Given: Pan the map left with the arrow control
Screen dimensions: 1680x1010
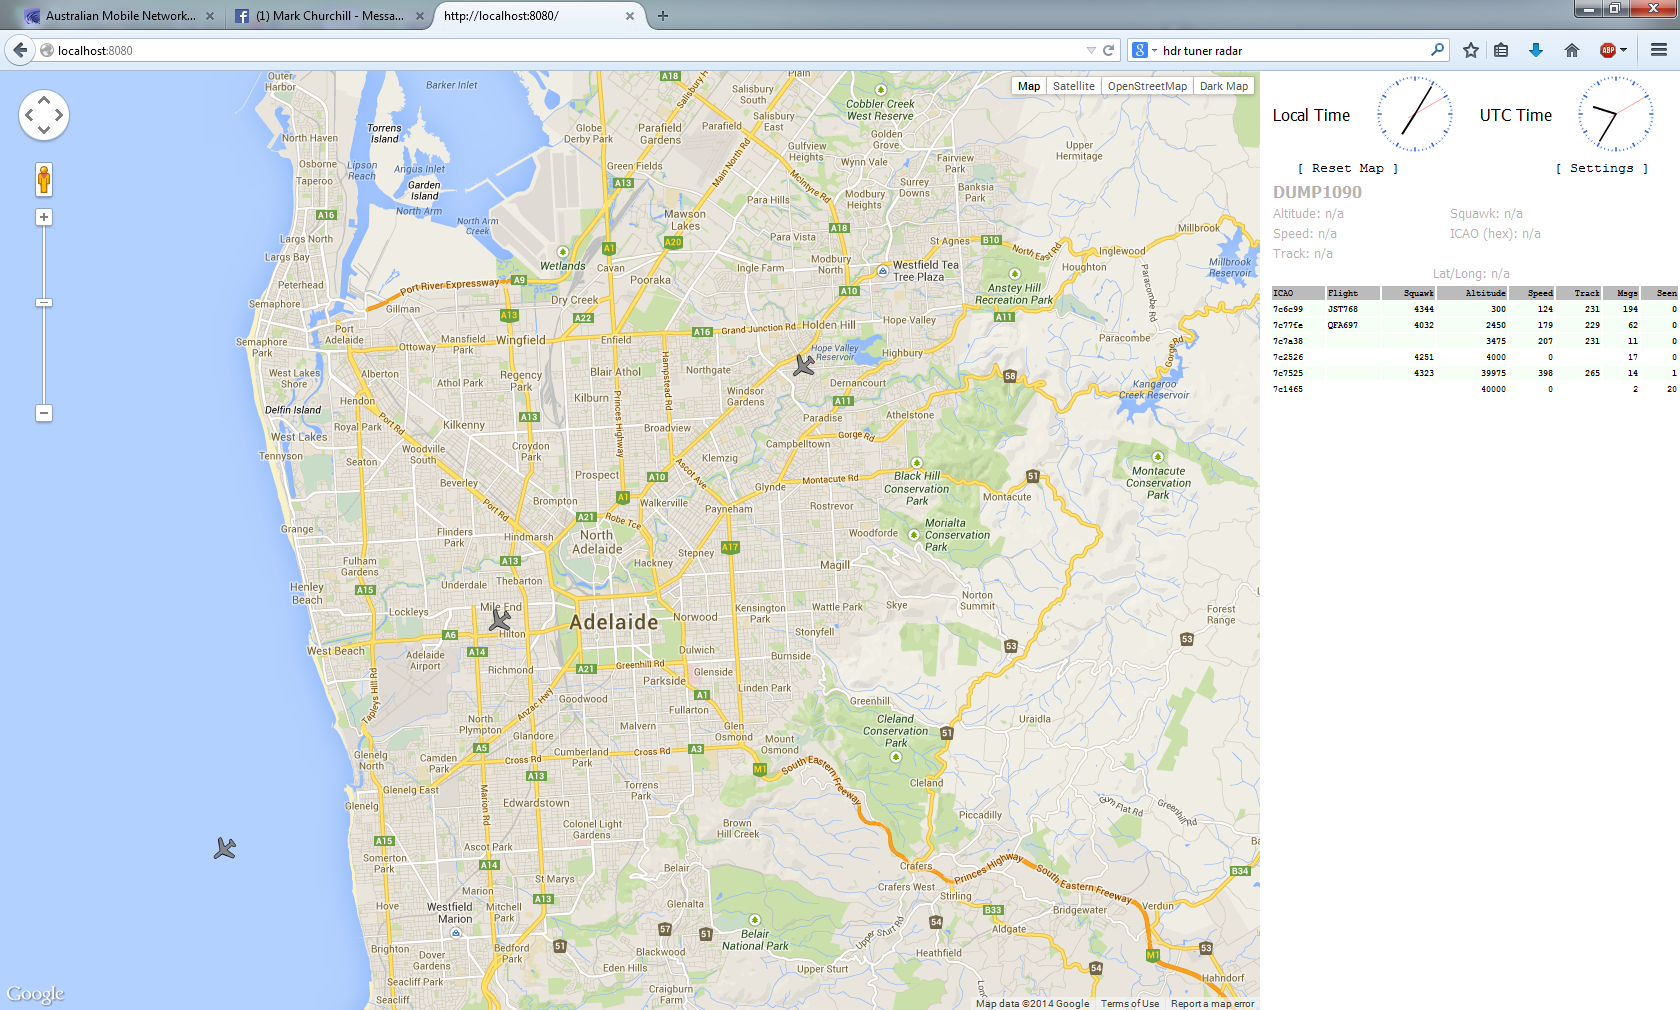Looking at the screenshot, I should coord(29,115).
